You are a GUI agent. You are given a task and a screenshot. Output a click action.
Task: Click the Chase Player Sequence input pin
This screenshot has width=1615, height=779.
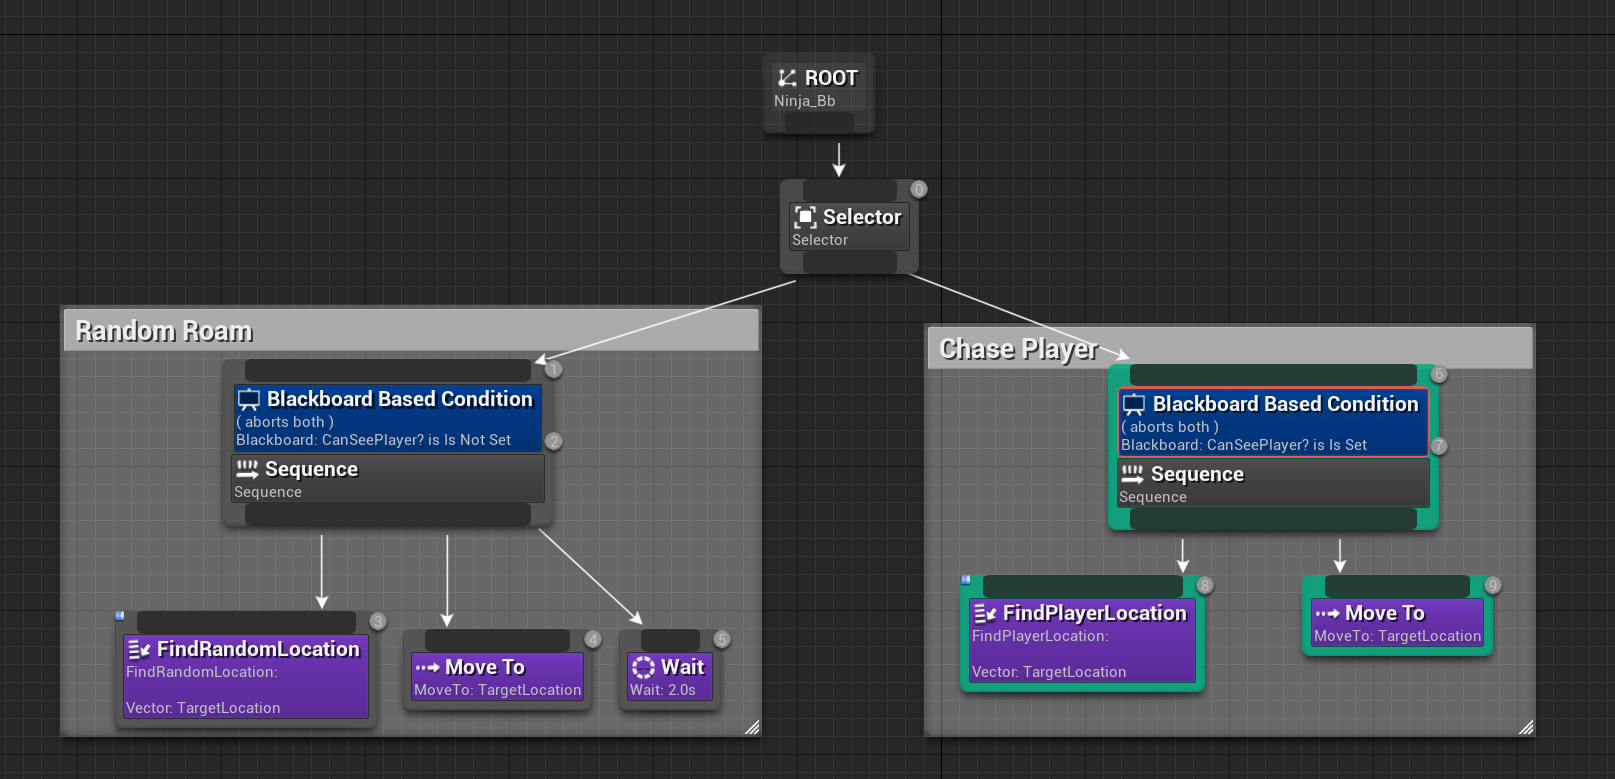[x=1273, y=375]
